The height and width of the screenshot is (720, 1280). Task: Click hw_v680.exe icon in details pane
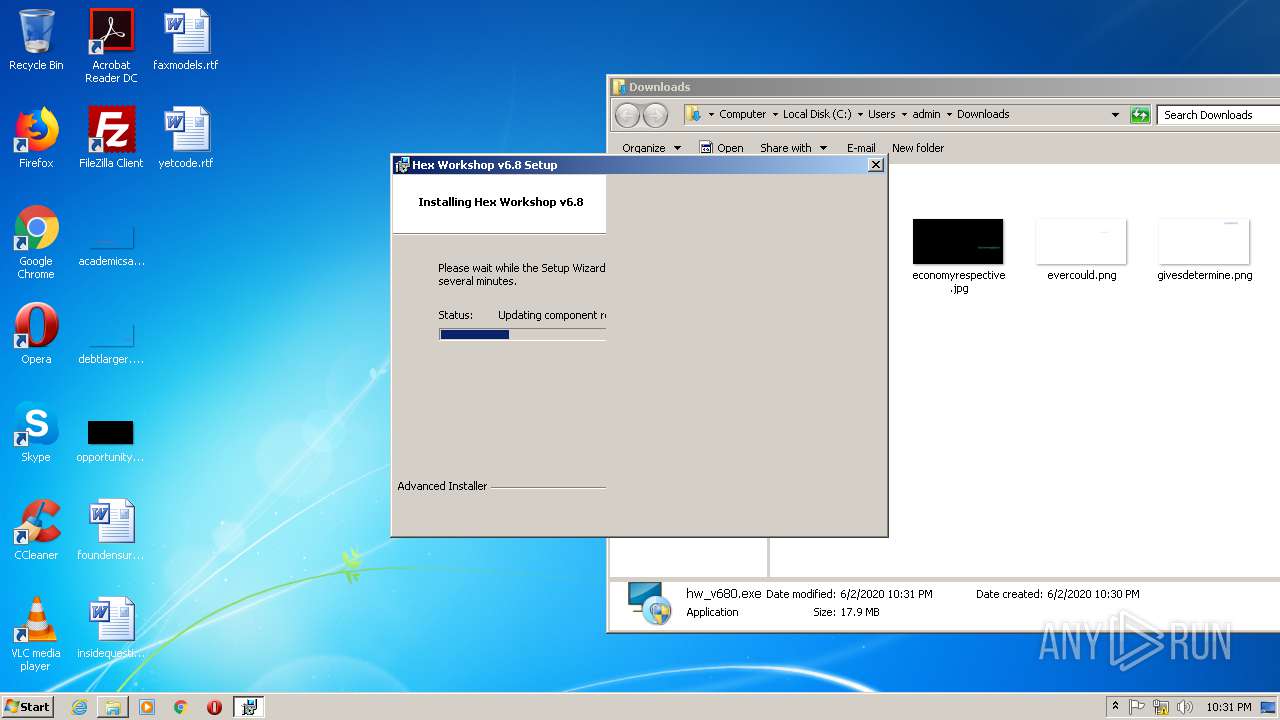point(649,603)
